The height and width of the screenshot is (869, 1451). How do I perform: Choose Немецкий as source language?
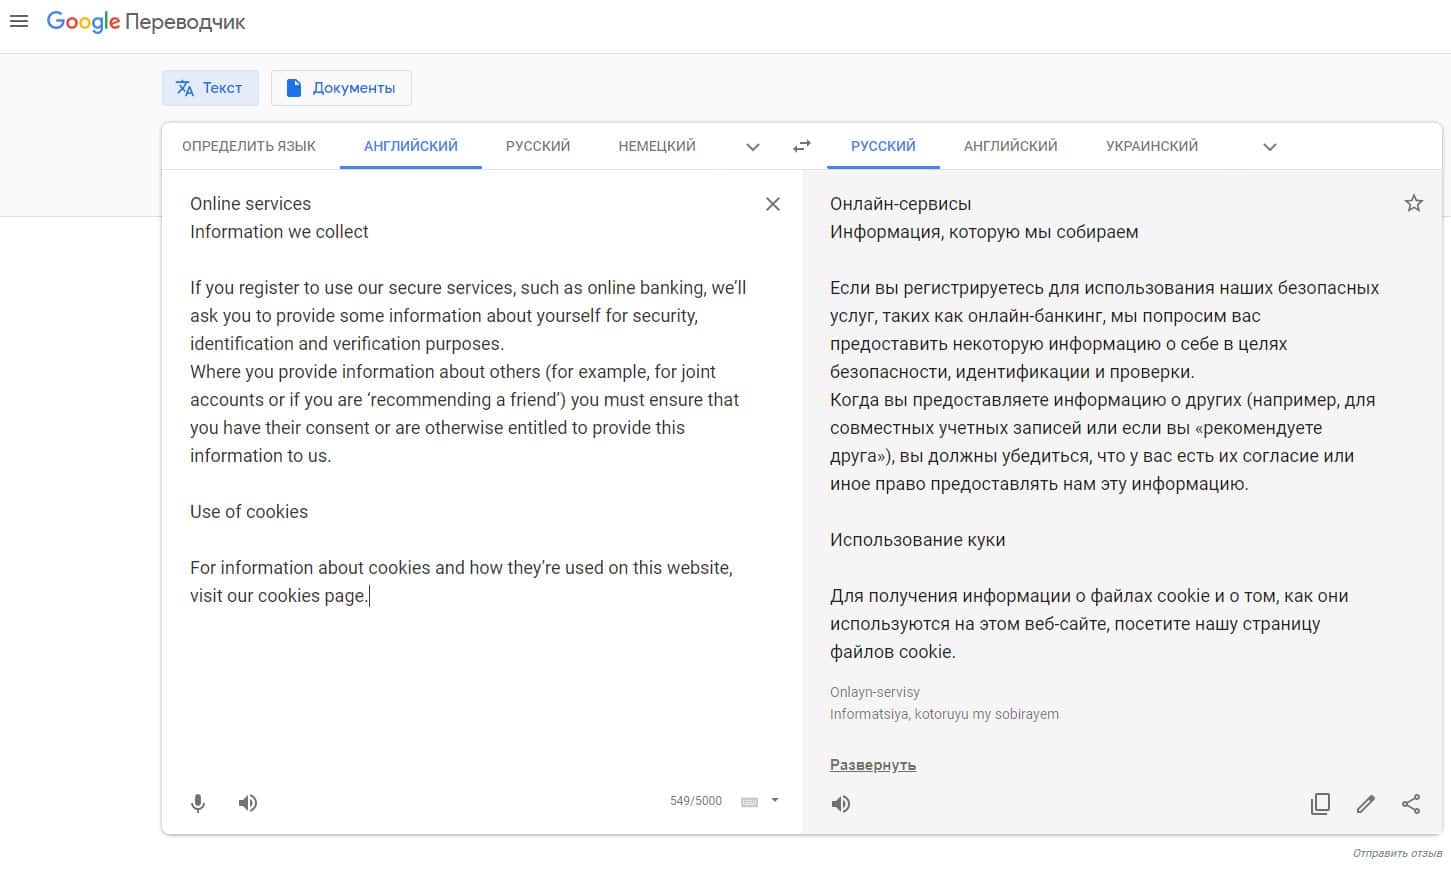click(657, 146)
